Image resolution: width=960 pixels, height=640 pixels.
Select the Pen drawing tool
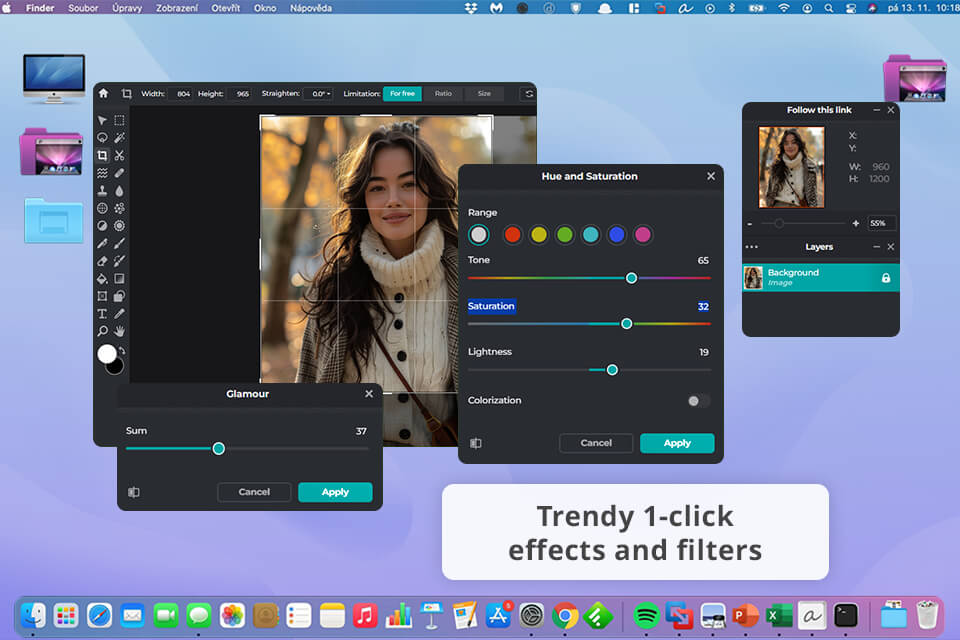pos(102,243)
